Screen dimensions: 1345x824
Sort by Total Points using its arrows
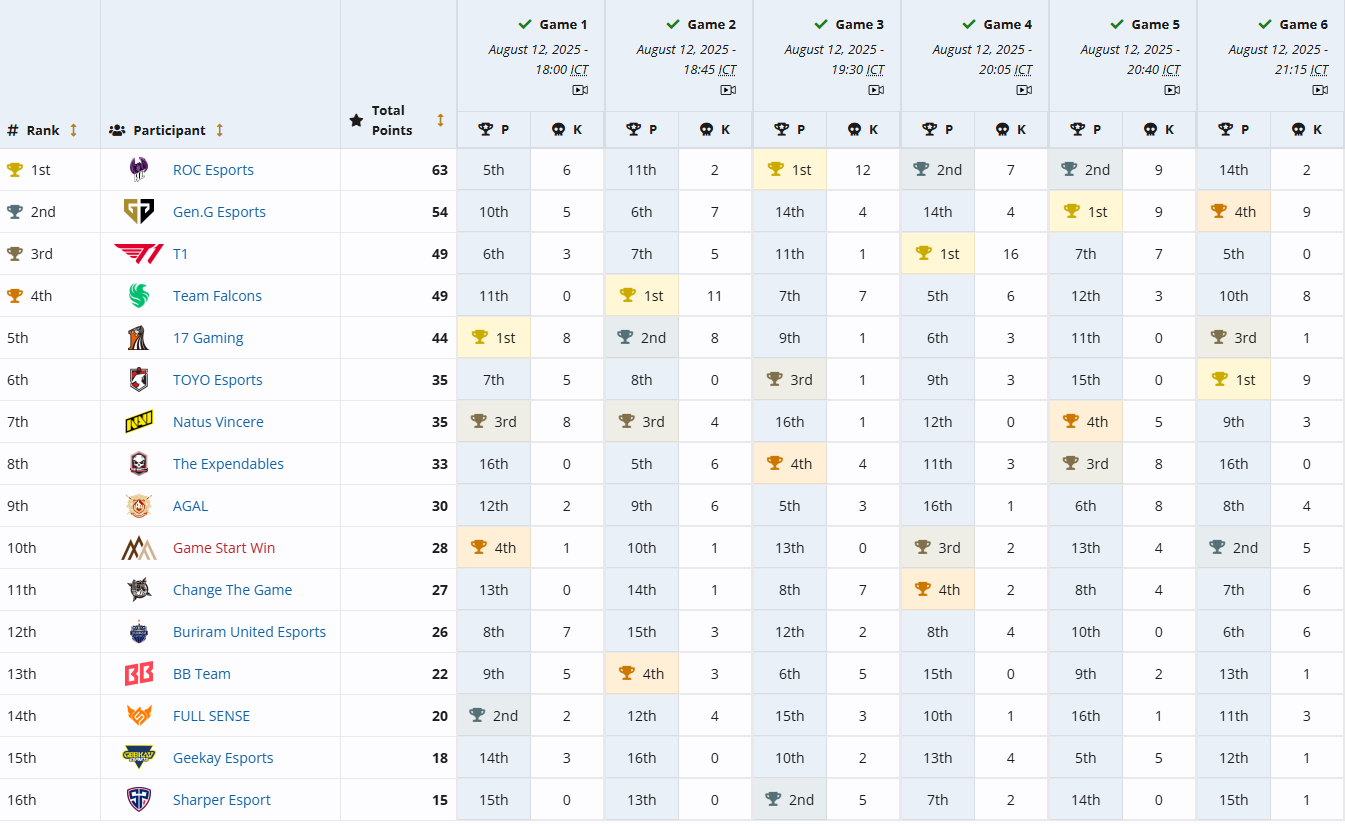pos(440,120)
